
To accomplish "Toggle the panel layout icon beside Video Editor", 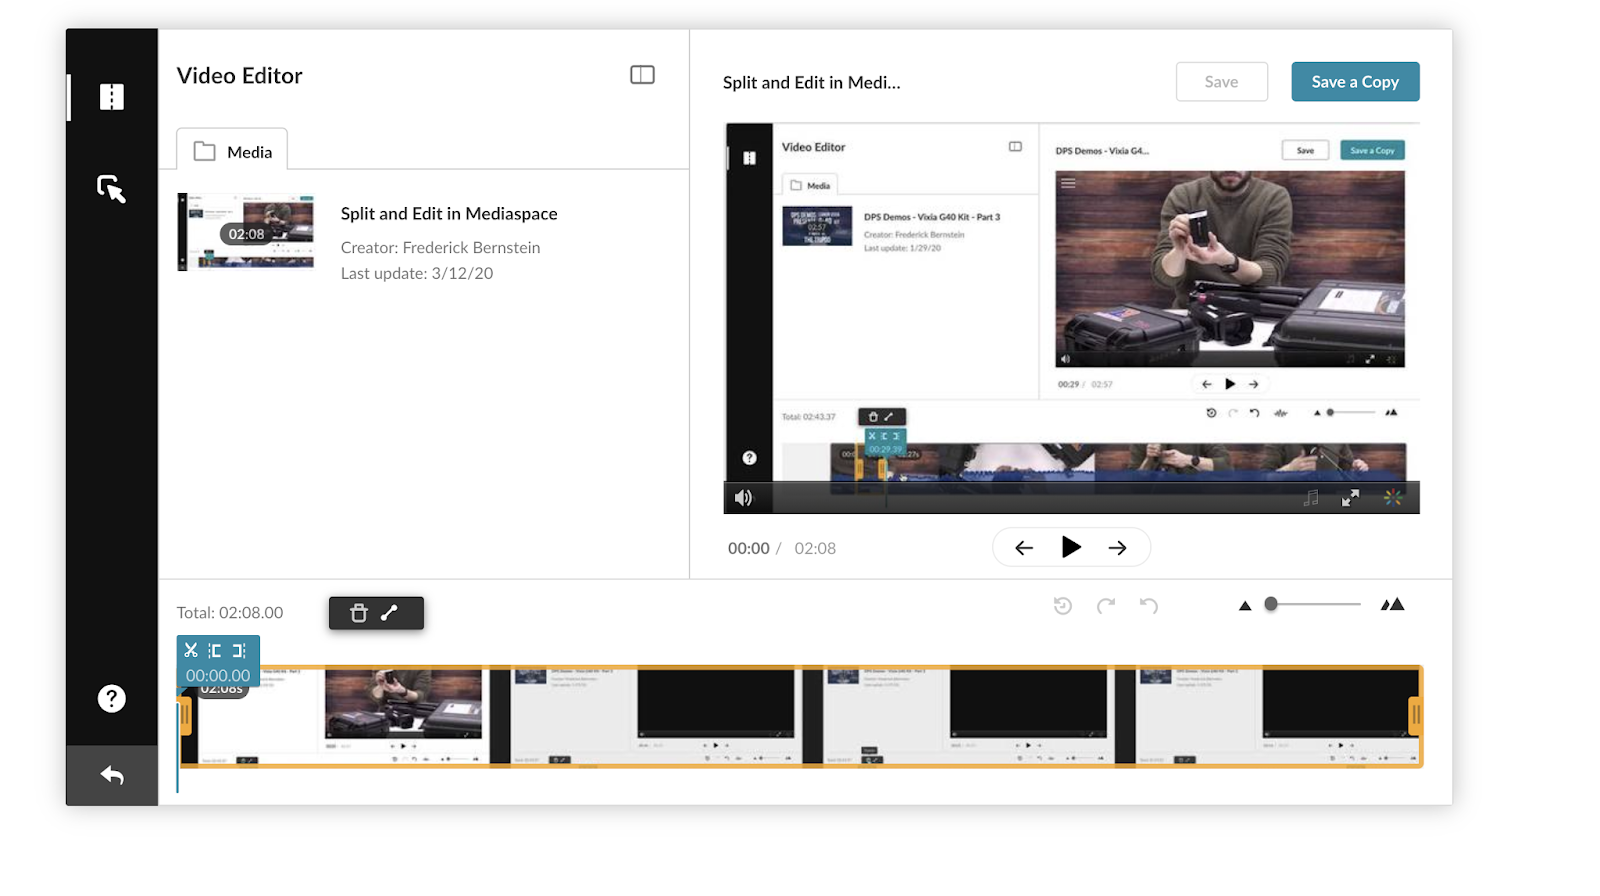I will 642,75.
